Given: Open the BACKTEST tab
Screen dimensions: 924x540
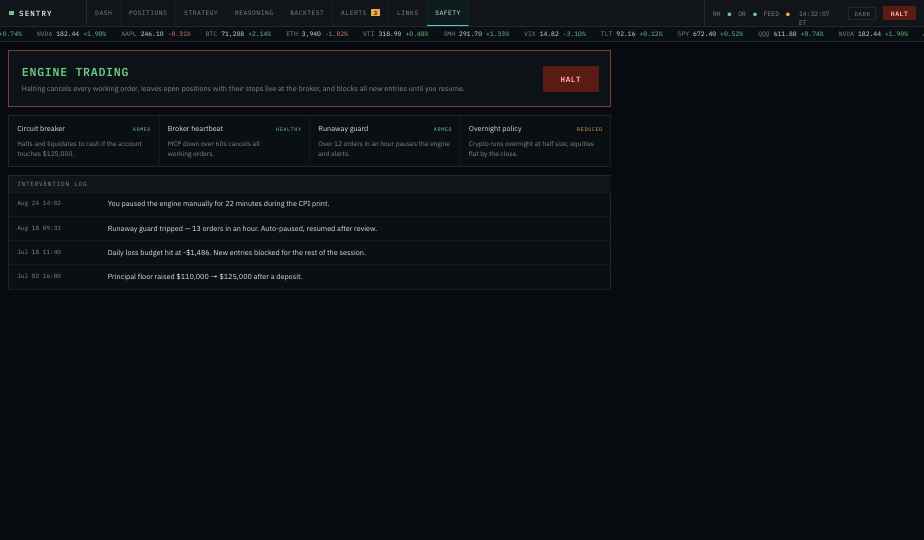Looking at the screenshot, I should pos(307,12).
